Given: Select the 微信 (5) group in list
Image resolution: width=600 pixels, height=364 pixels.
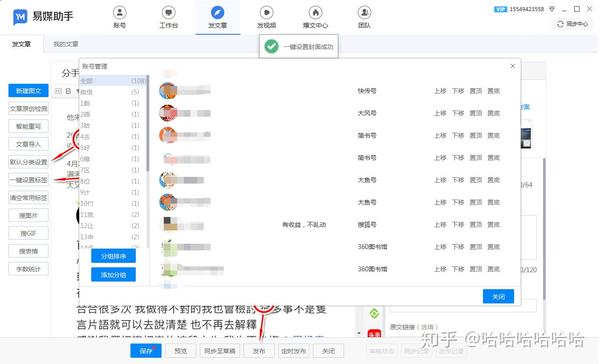Looking at the screenshot, I should tap(113, 92).
